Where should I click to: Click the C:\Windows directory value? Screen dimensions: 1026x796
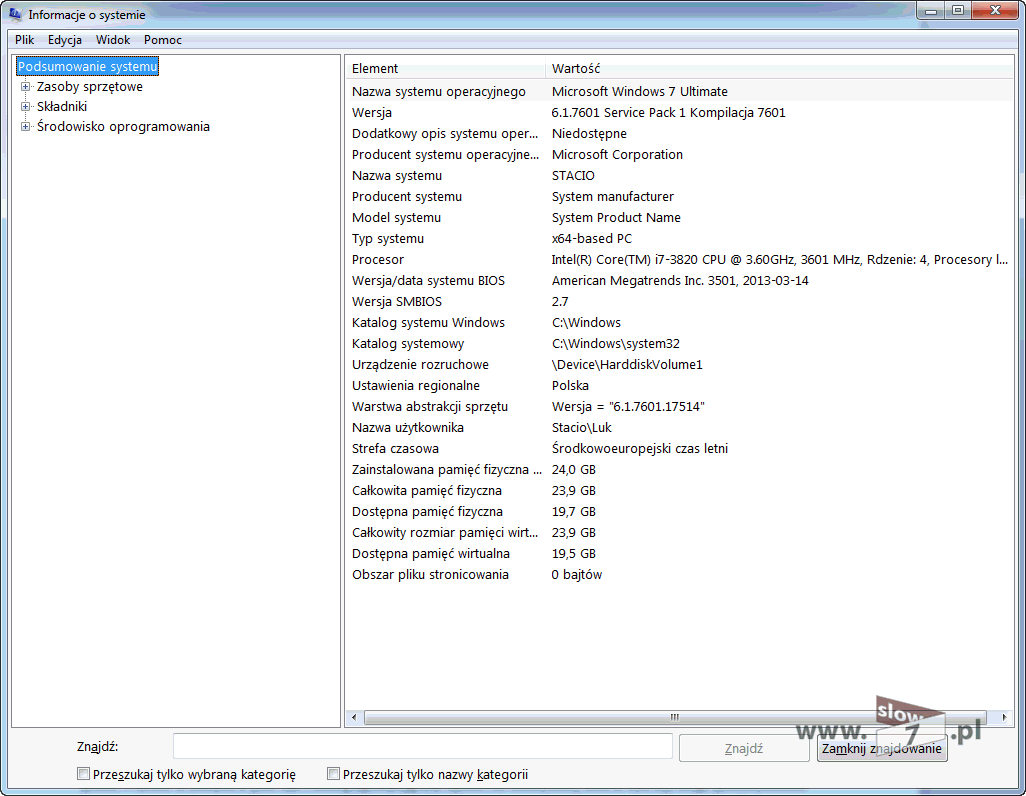pos(586,322)
